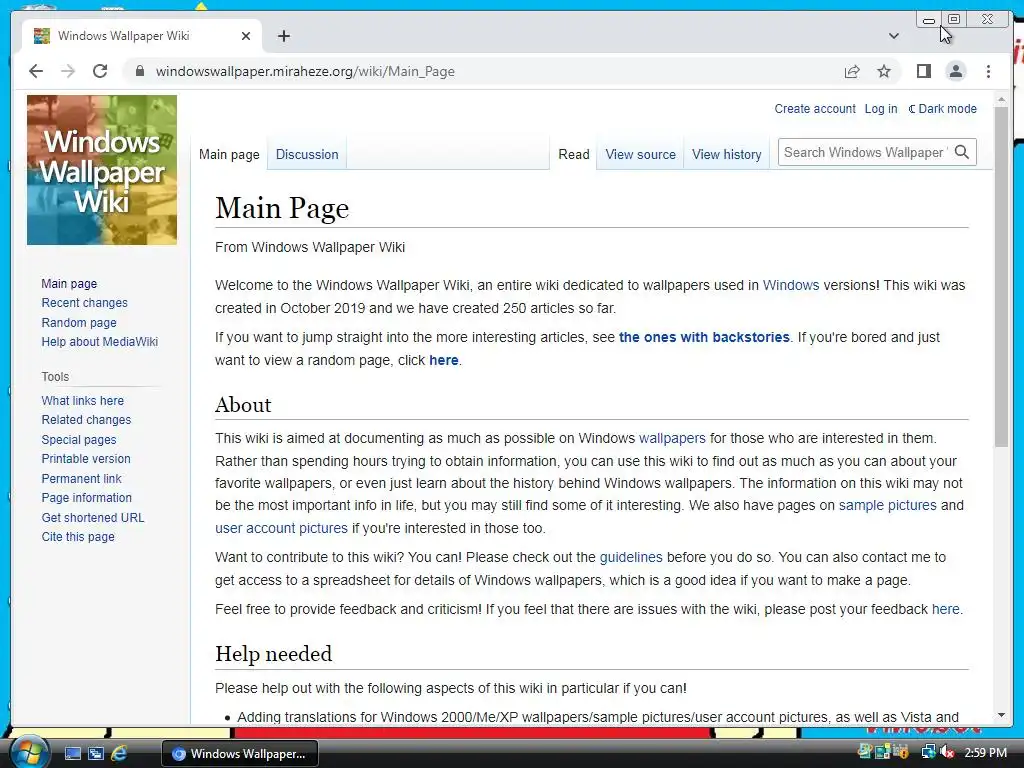Reload the page with the refresh icon
The height and width of the screenshot is (768, 1024).
[x=100, y=71]
